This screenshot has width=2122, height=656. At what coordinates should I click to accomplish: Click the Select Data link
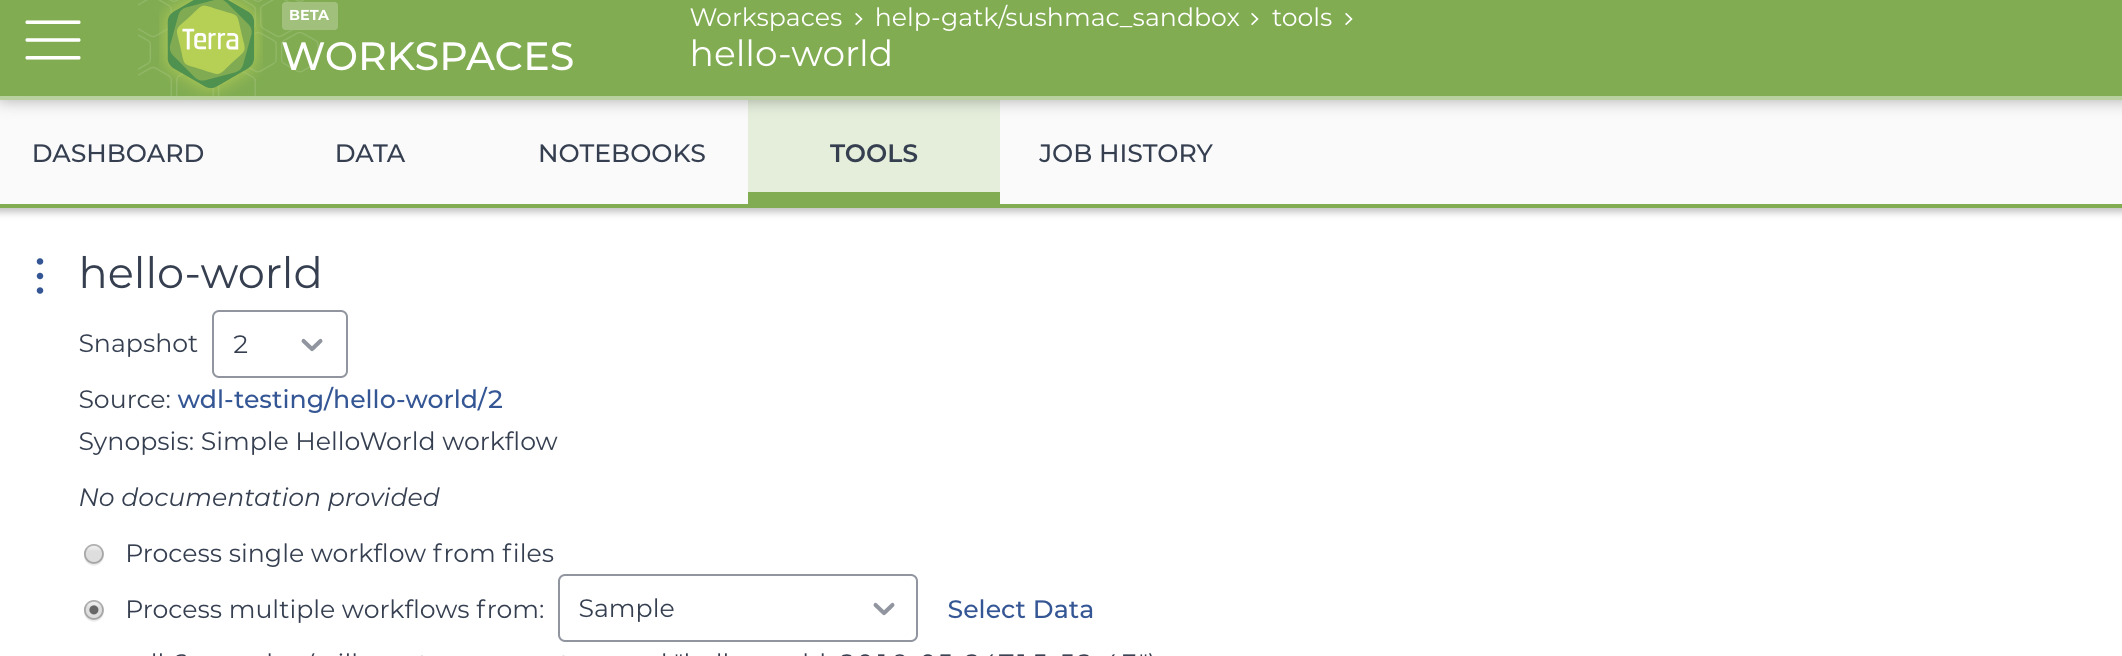click(x=1020, y=609)
